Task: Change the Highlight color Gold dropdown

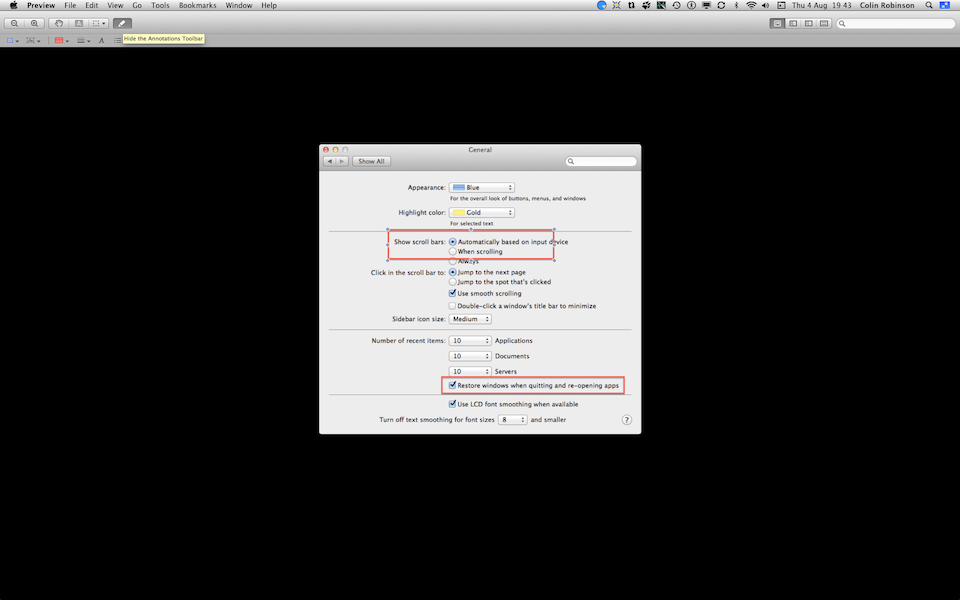Action: click(x=482, y=212)
